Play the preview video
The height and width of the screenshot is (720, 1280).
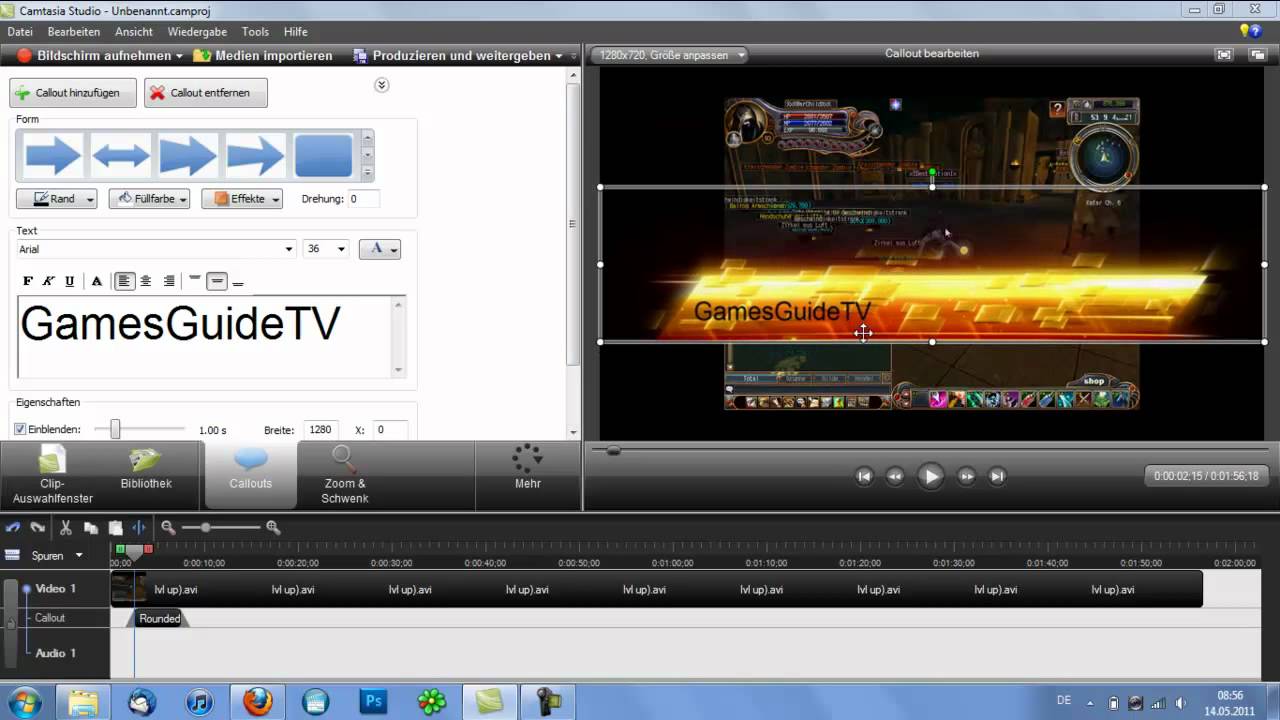(x=930, y=476)
